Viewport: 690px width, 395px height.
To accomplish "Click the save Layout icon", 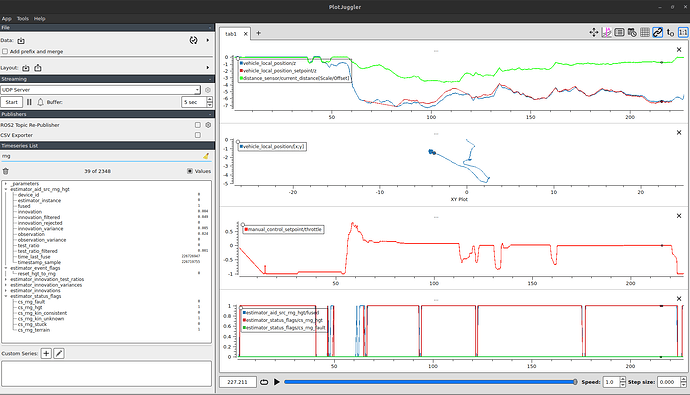I will (x=38, y=68).
